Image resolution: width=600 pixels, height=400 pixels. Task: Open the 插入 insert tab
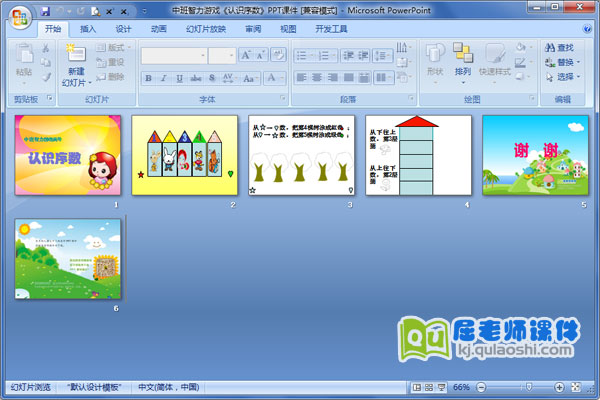pos(89,30)
